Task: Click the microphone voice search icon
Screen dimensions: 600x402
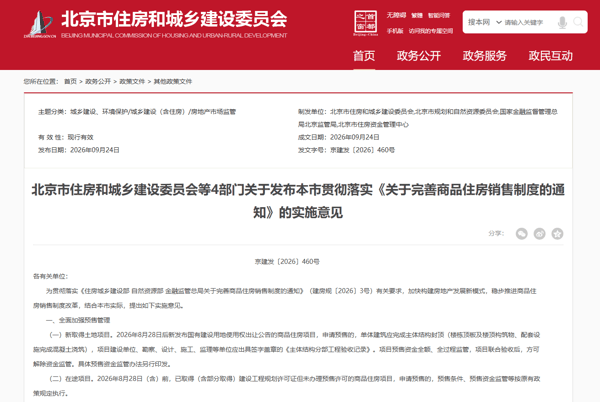Action: coord(562,23)
